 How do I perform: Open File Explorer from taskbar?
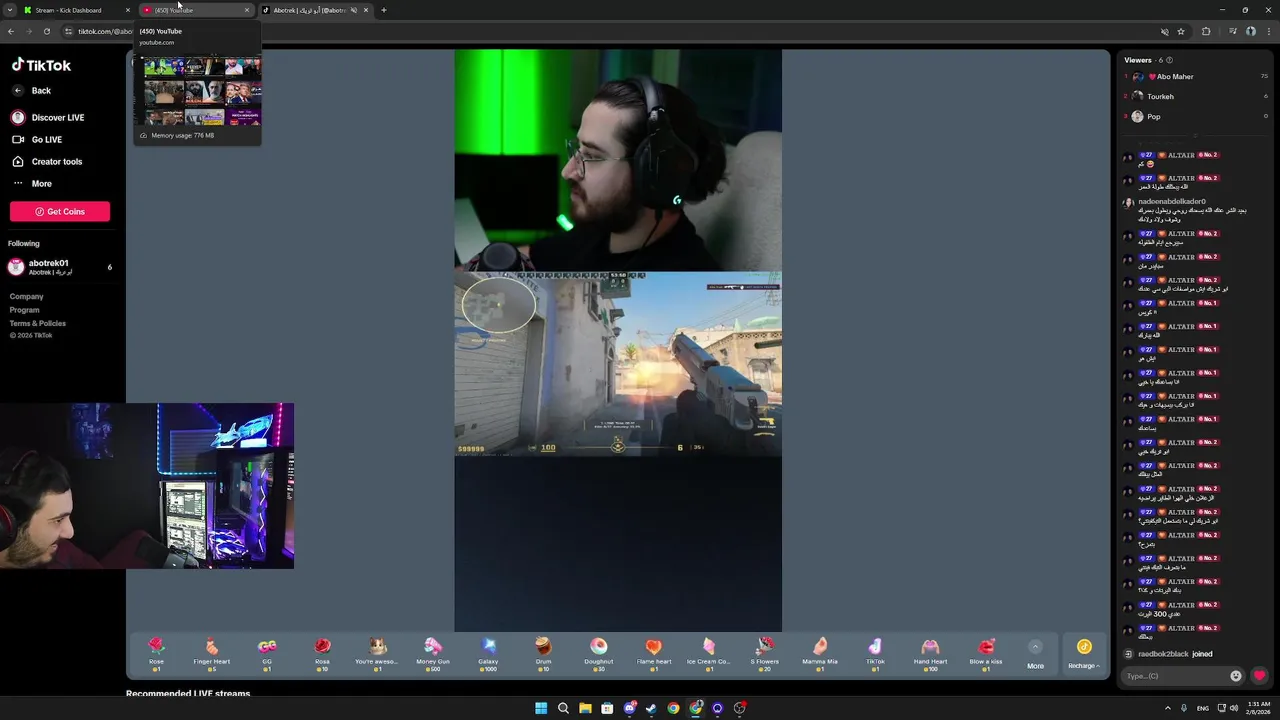(585, 708)
